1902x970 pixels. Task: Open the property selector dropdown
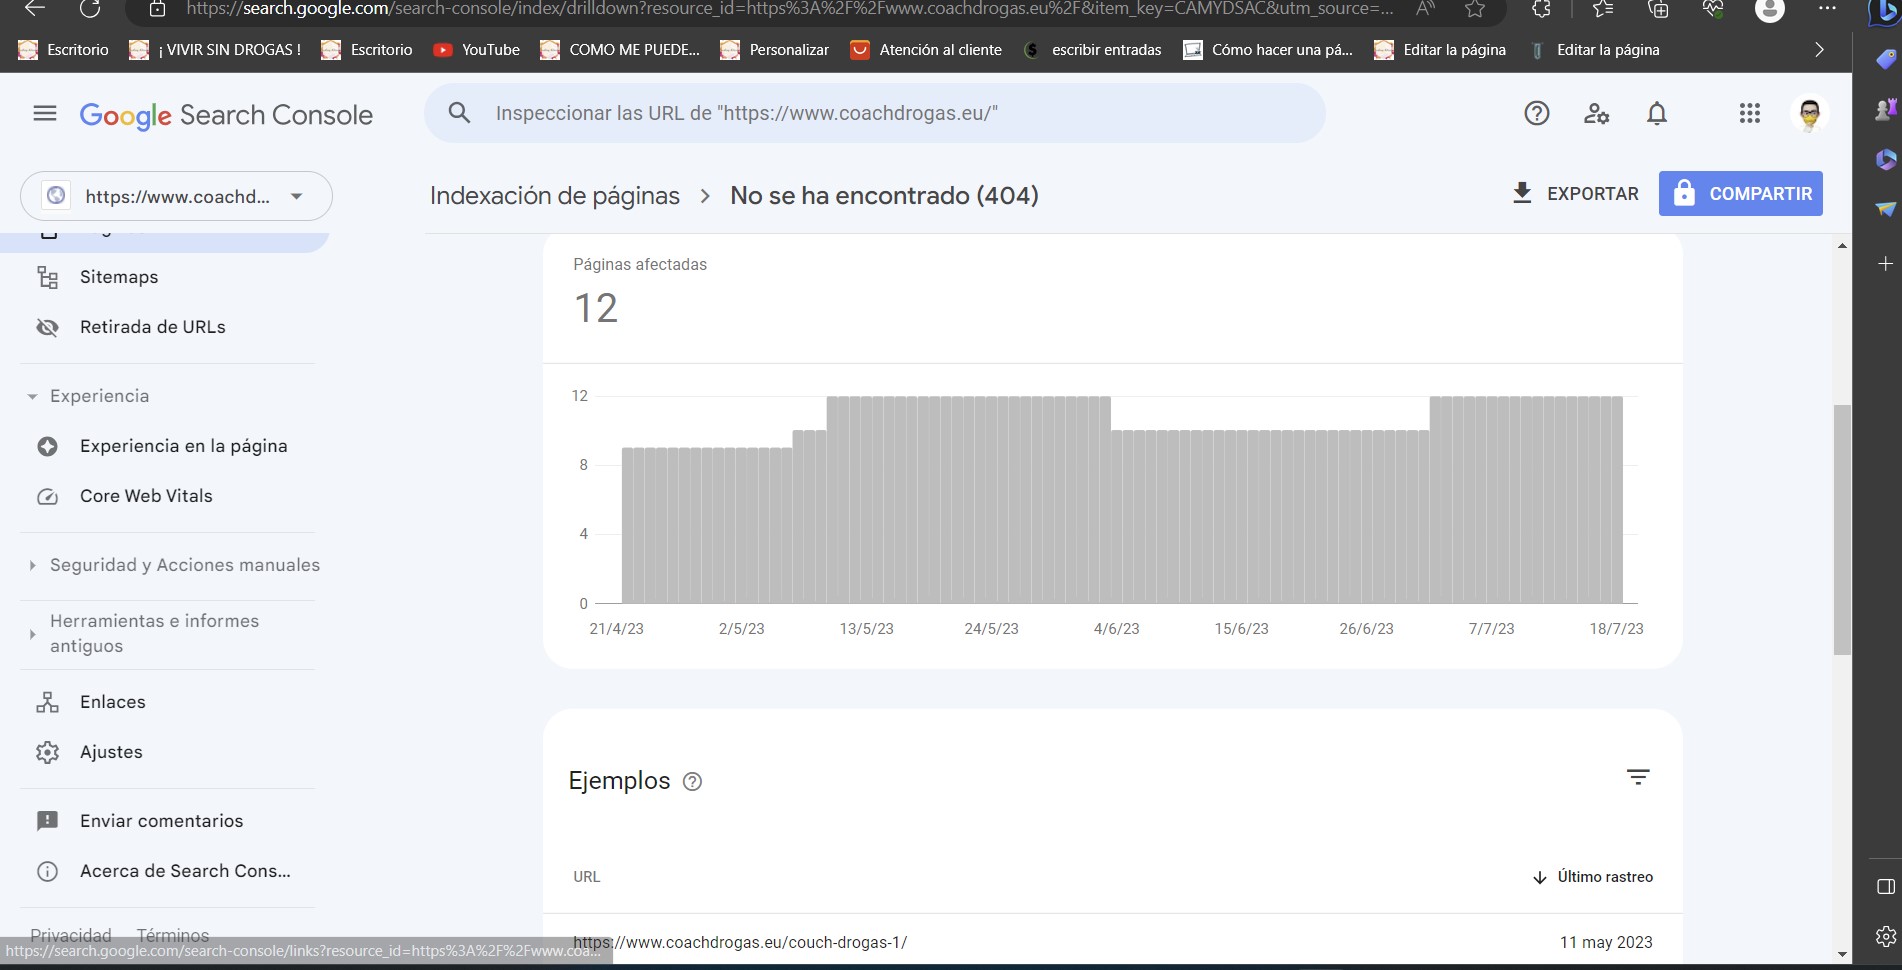(176, 196)
